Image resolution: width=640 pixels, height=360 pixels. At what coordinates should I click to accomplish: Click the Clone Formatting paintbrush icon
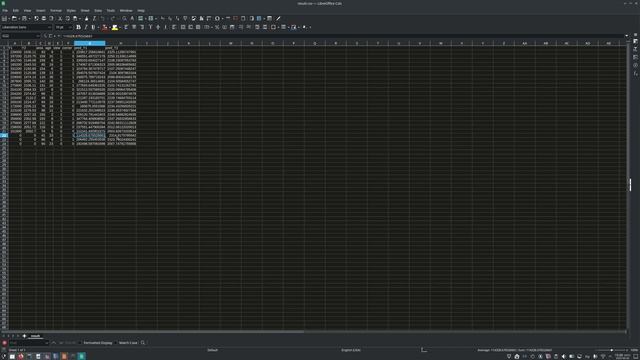pos(86,18)
